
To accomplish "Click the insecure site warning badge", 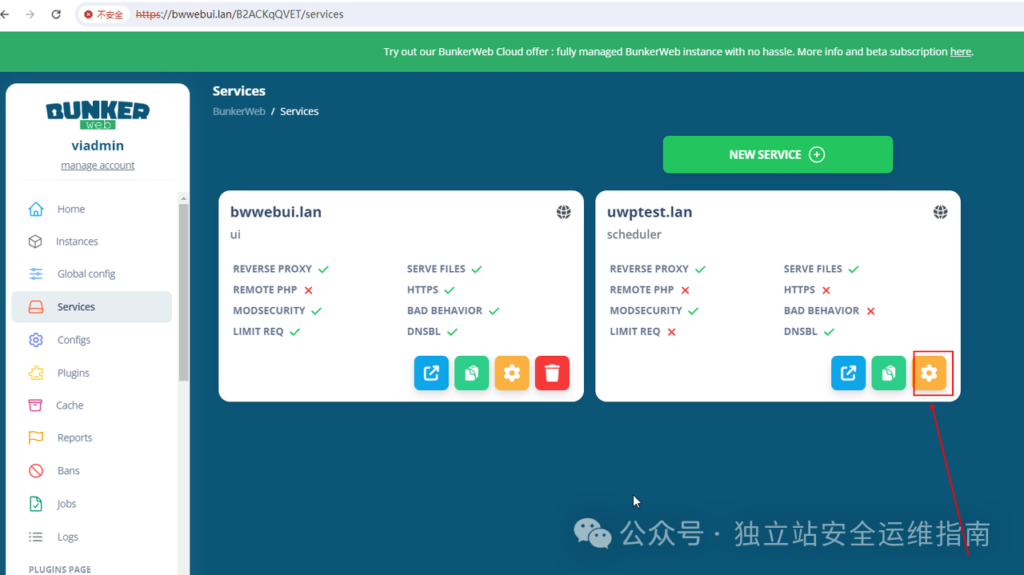I will tap(104, 14).
